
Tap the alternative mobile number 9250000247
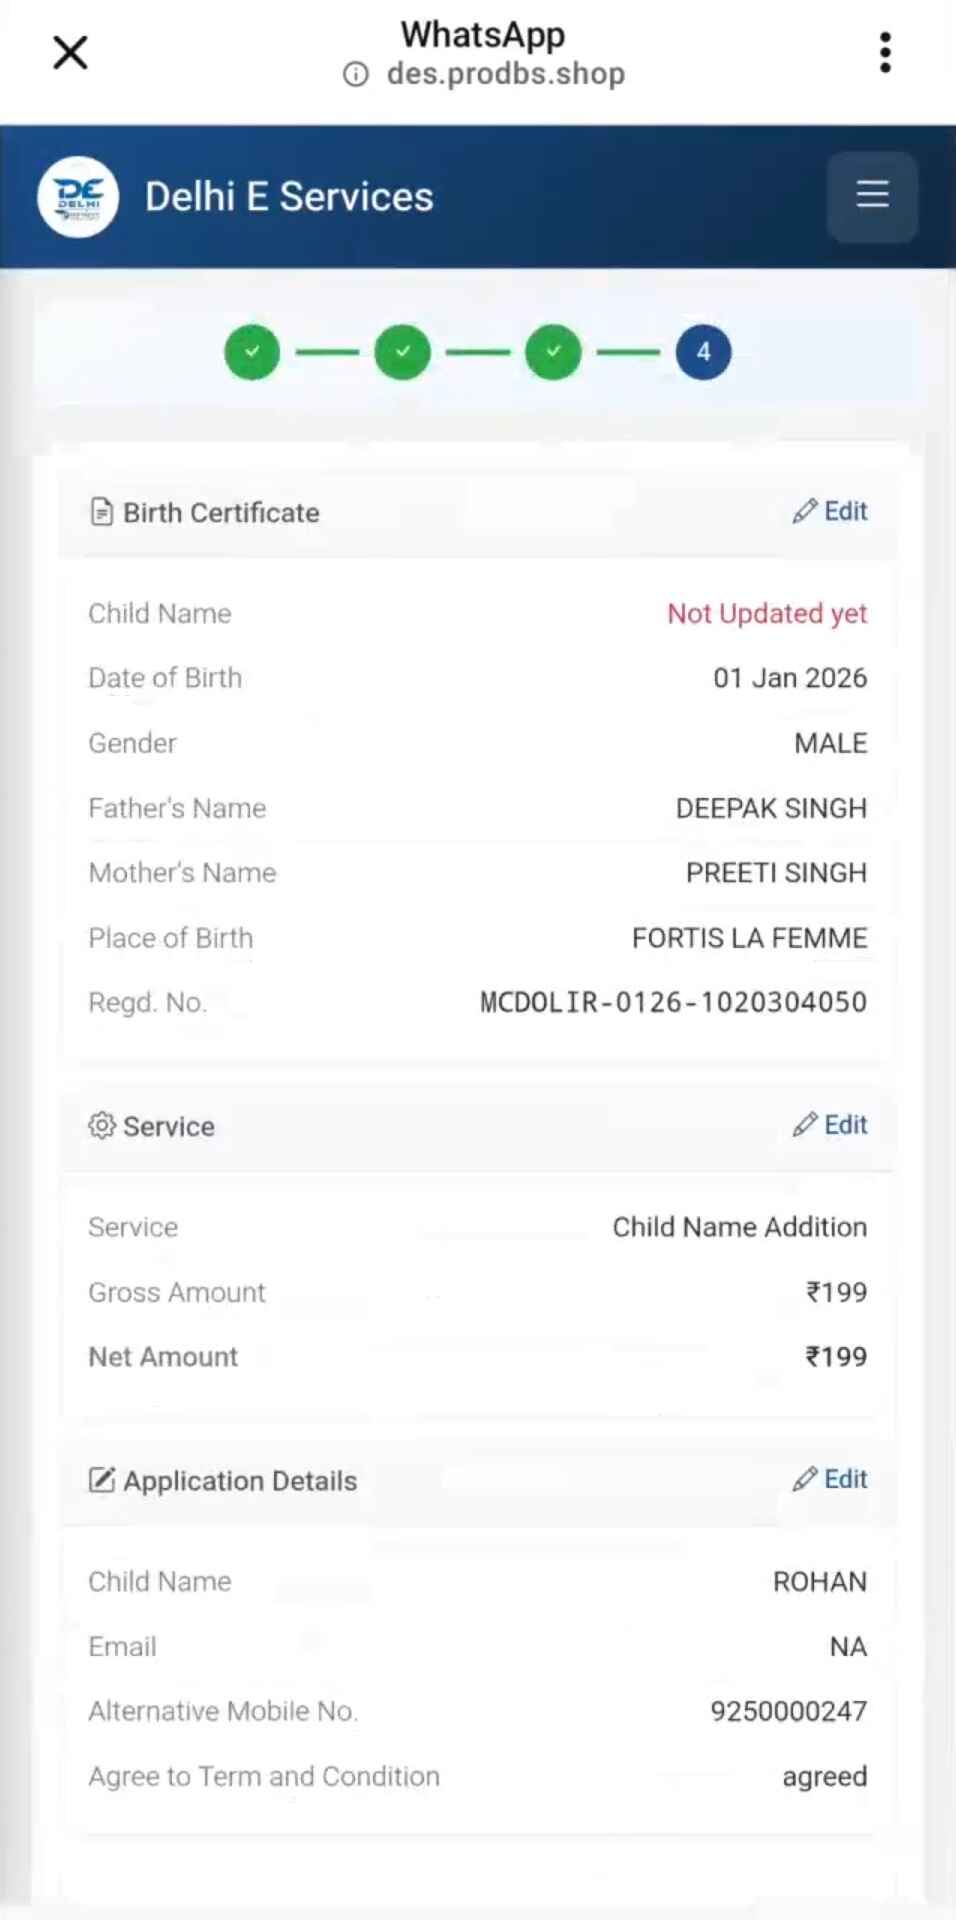pyautogui.click(x=788, y=1711)
